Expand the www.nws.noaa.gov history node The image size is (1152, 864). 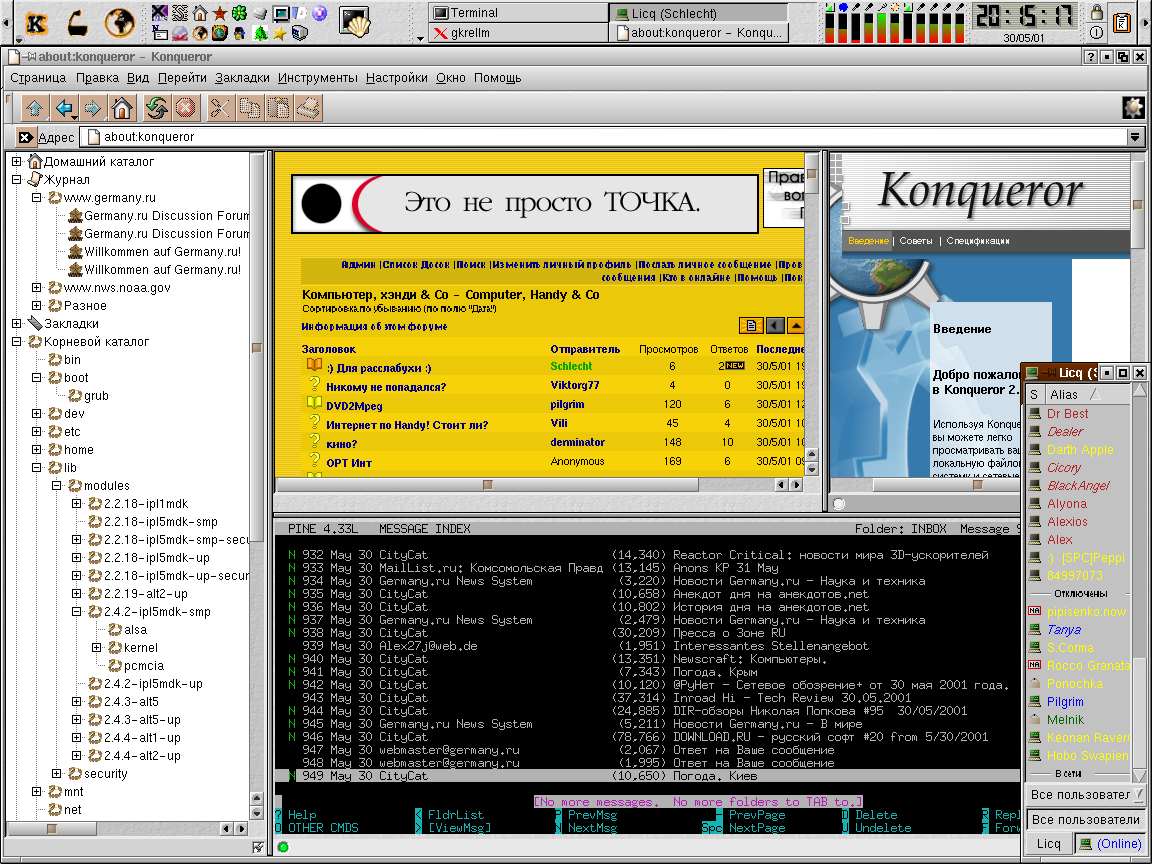tap(37, 287)
